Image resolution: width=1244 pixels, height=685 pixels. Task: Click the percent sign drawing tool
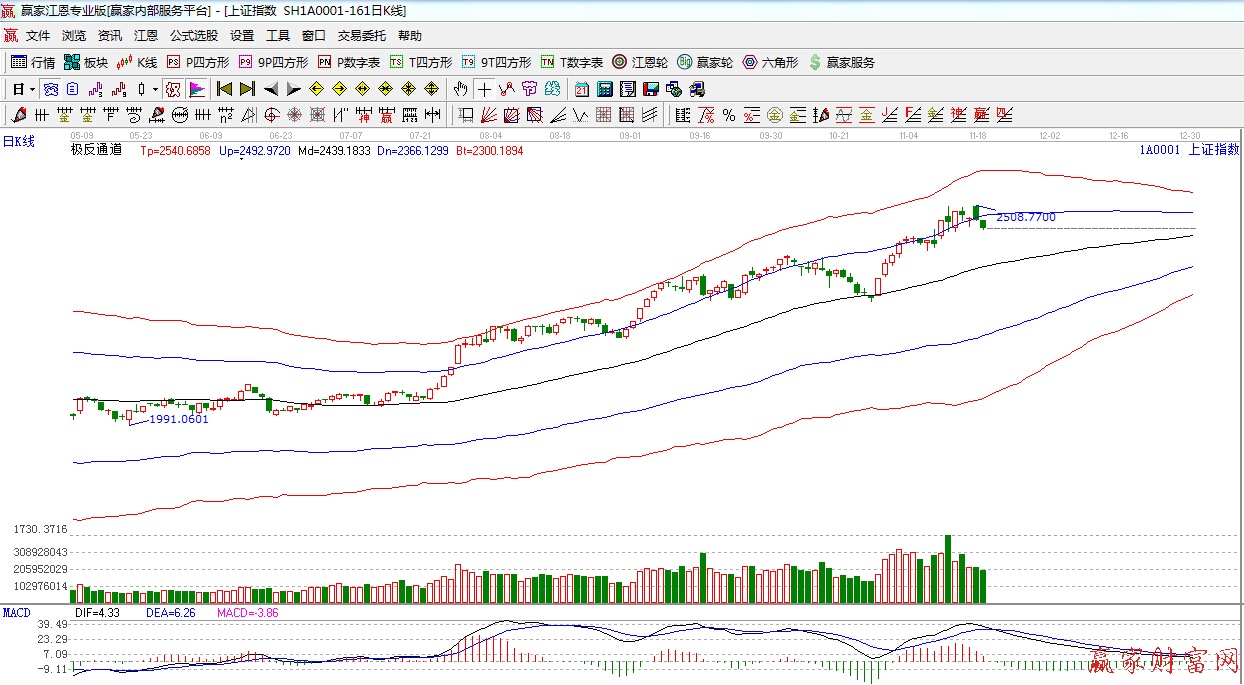(729, 115)
